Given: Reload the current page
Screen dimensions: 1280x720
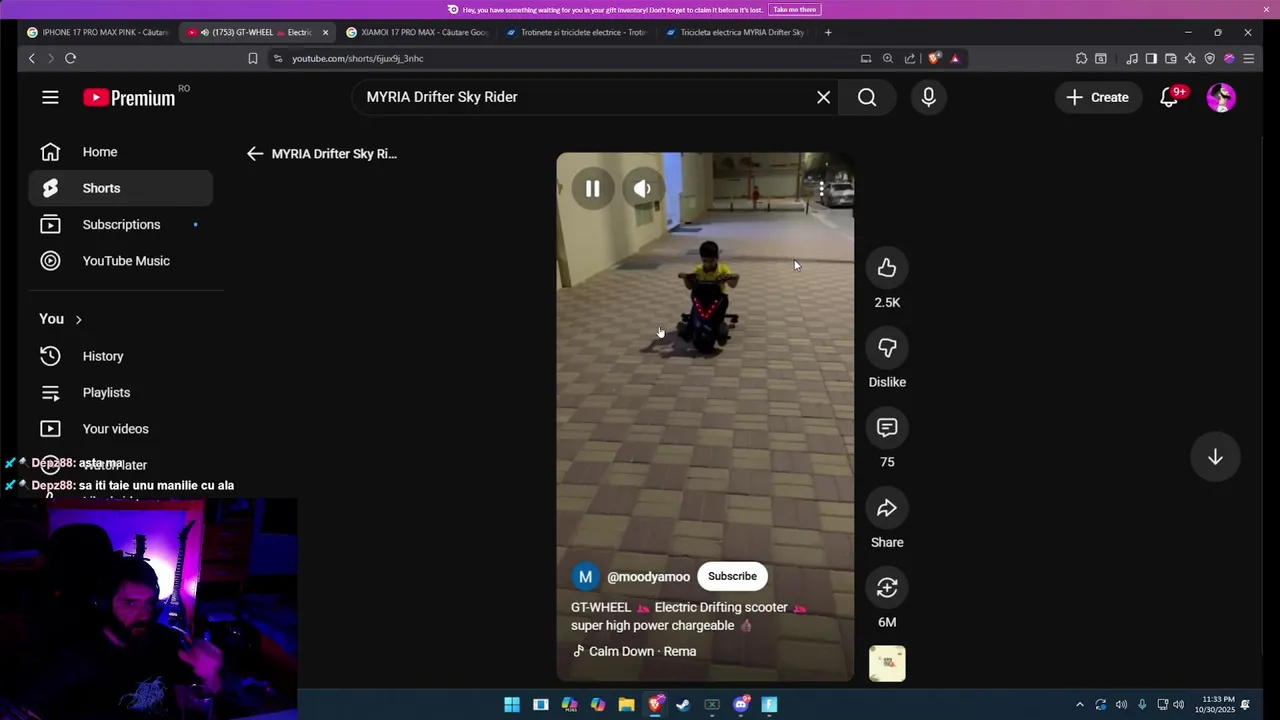Looking at the screenshot, I should pos(70,58).
